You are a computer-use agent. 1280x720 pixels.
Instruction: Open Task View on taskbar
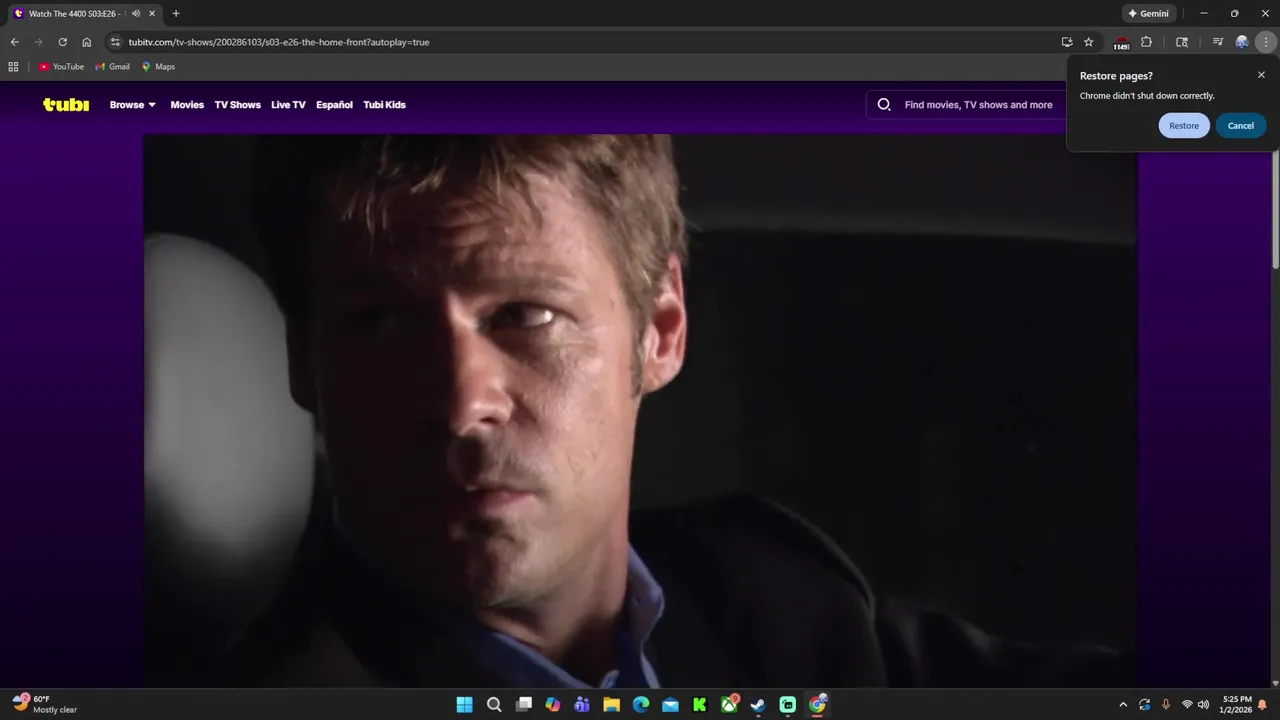[x=523, y=704]
